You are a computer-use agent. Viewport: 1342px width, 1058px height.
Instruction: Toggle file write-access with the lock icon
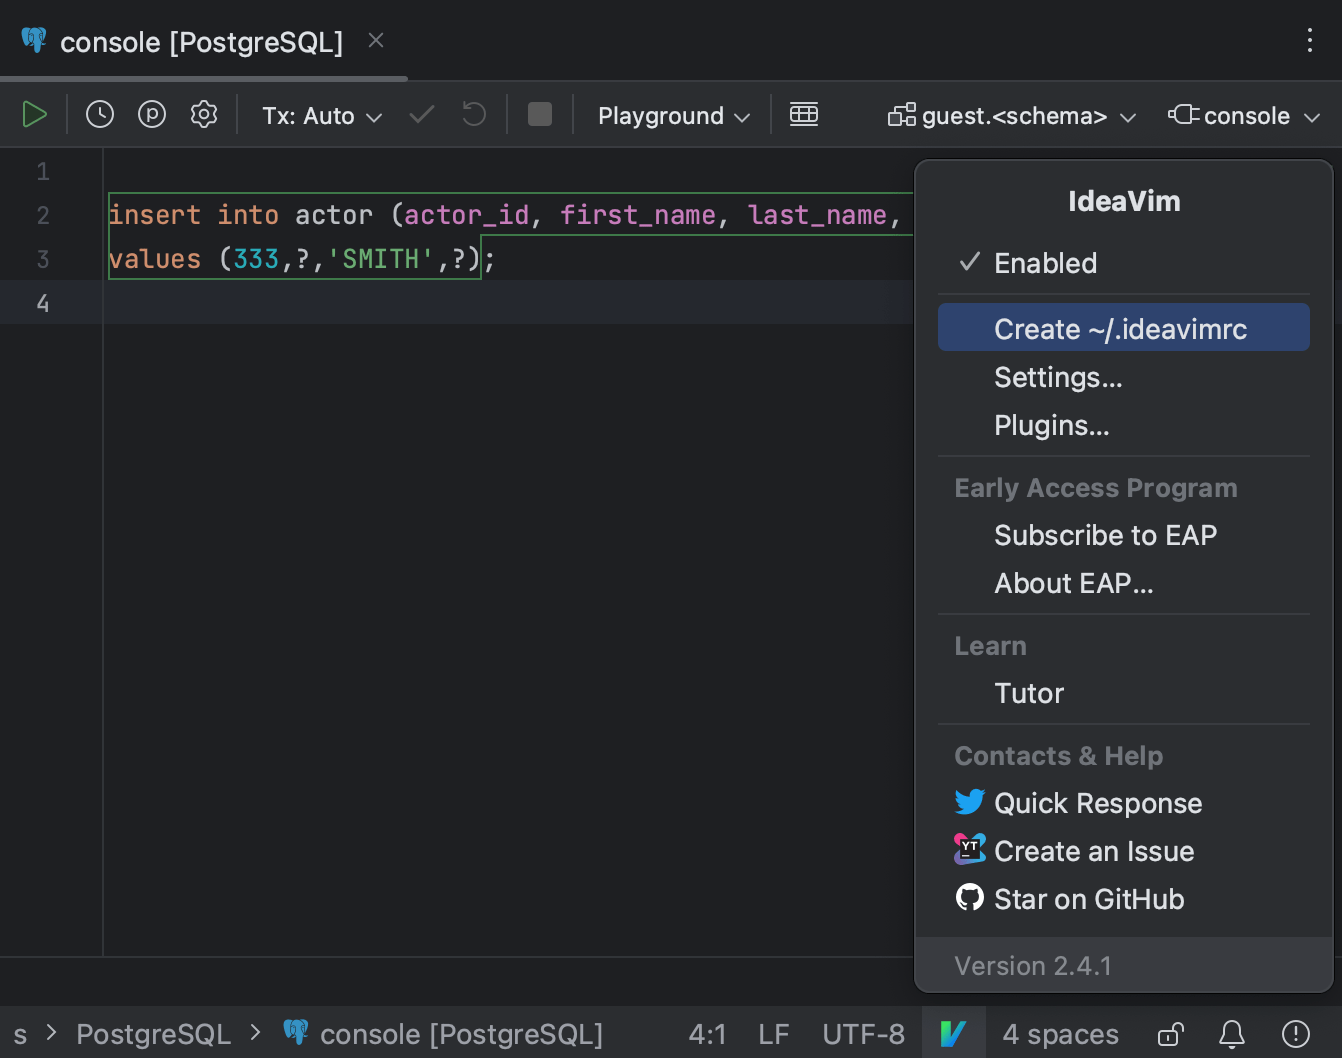point(1169,1033)
